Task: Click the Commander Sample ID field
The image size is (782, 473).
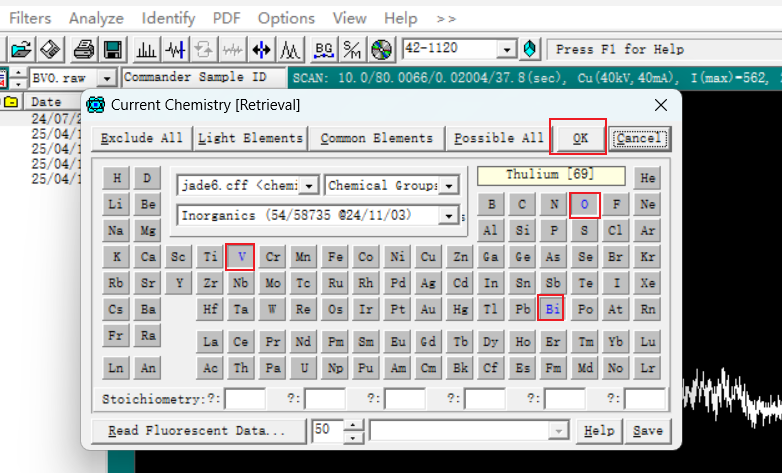Action: (203, 78)
